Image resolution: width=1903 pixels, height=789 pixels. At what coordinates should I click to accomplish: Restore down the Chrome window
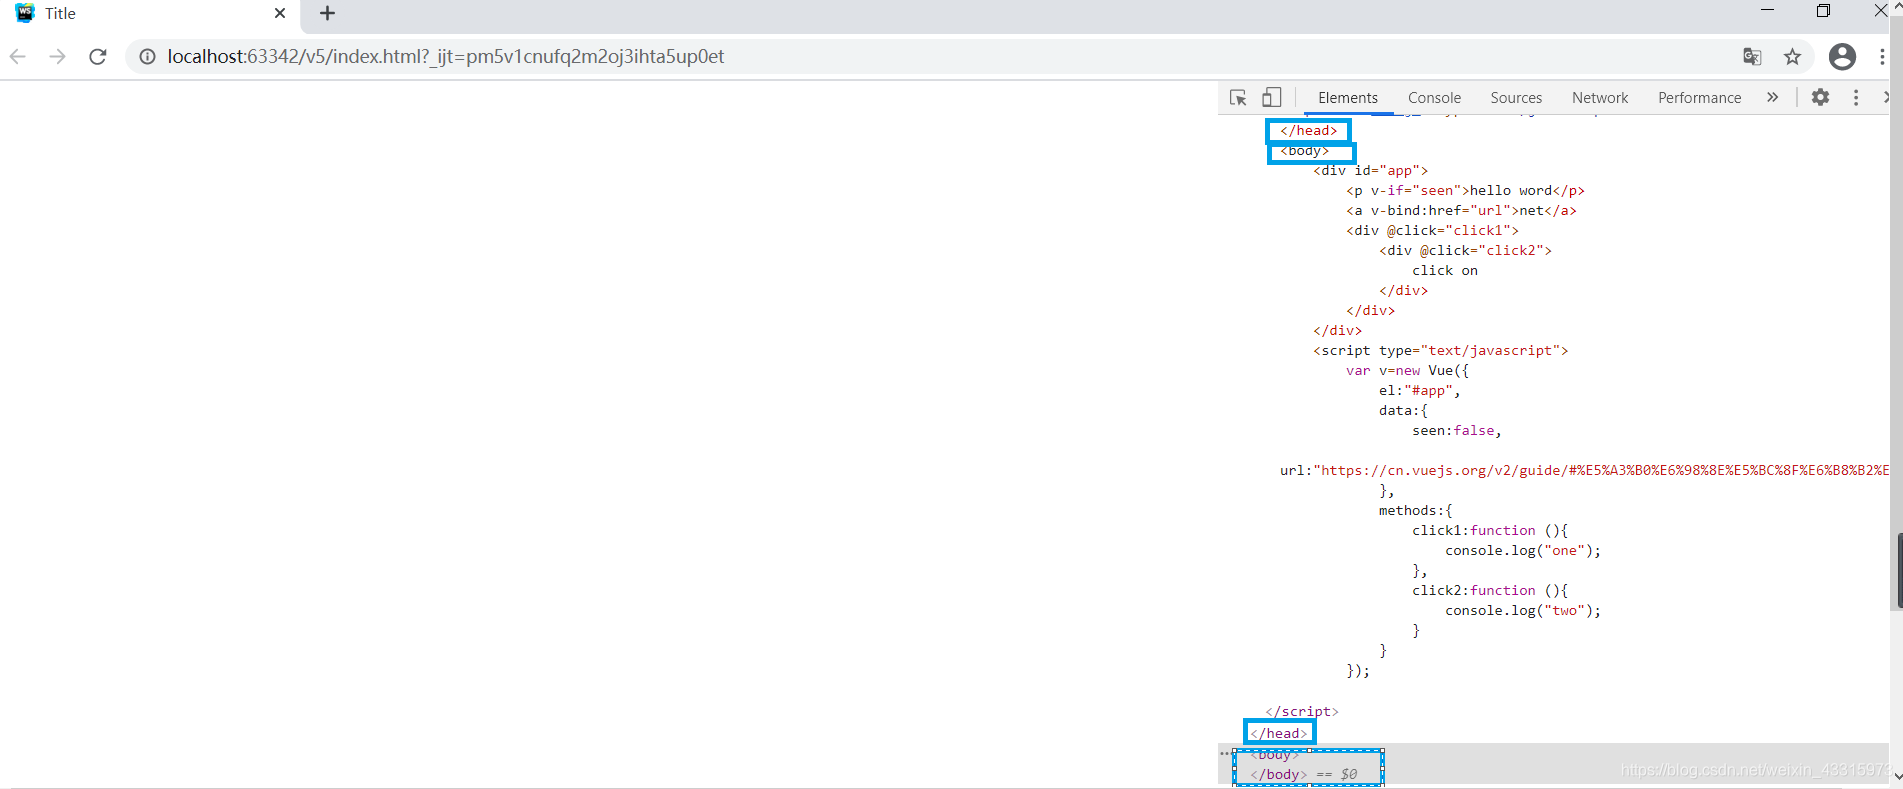point(1823,11)
